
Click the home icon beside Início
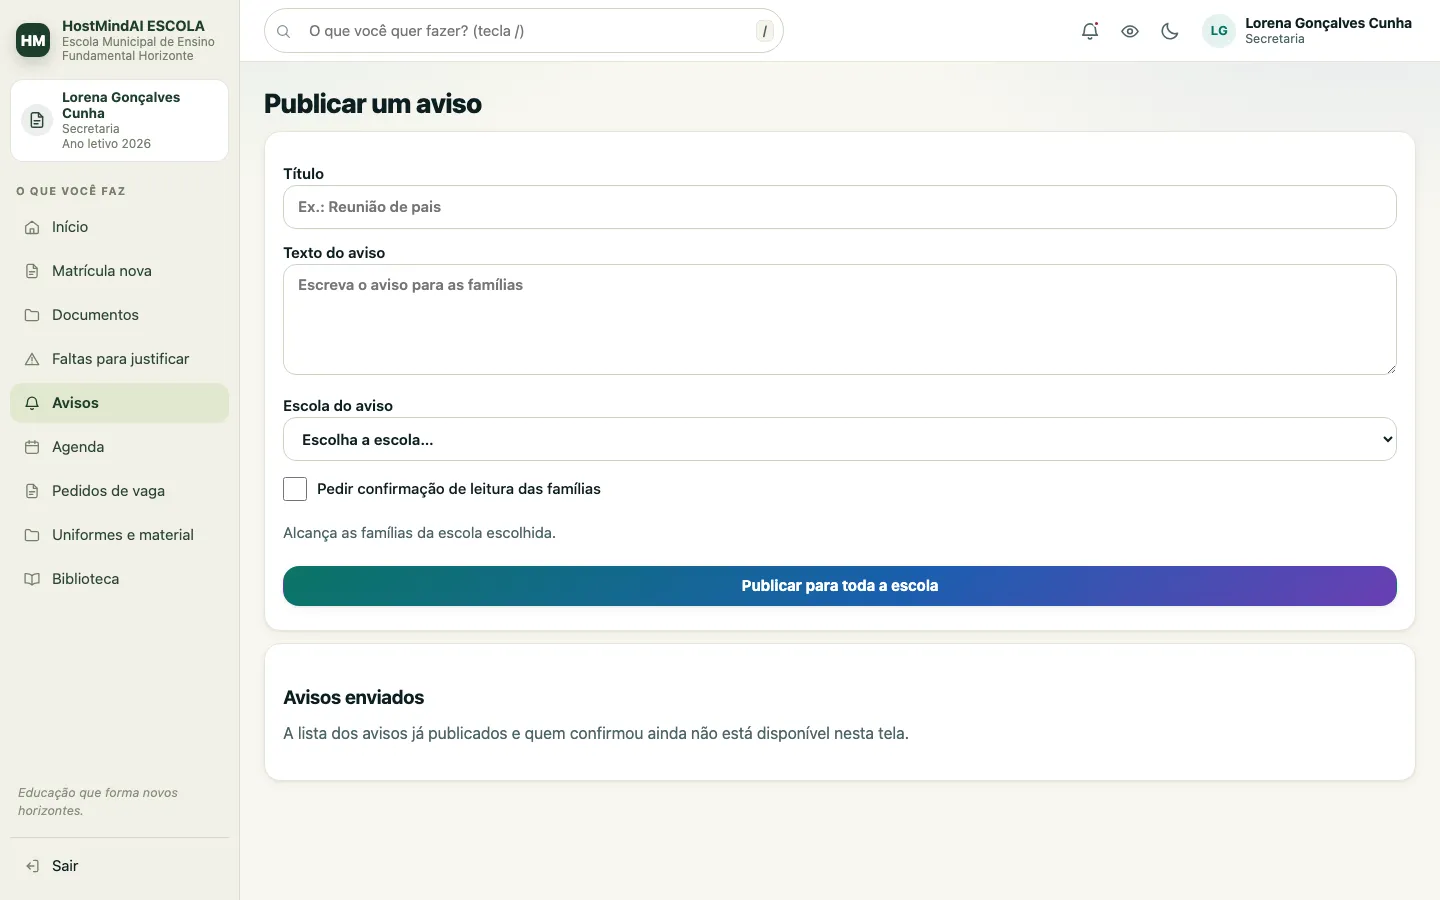coord(32,227)
